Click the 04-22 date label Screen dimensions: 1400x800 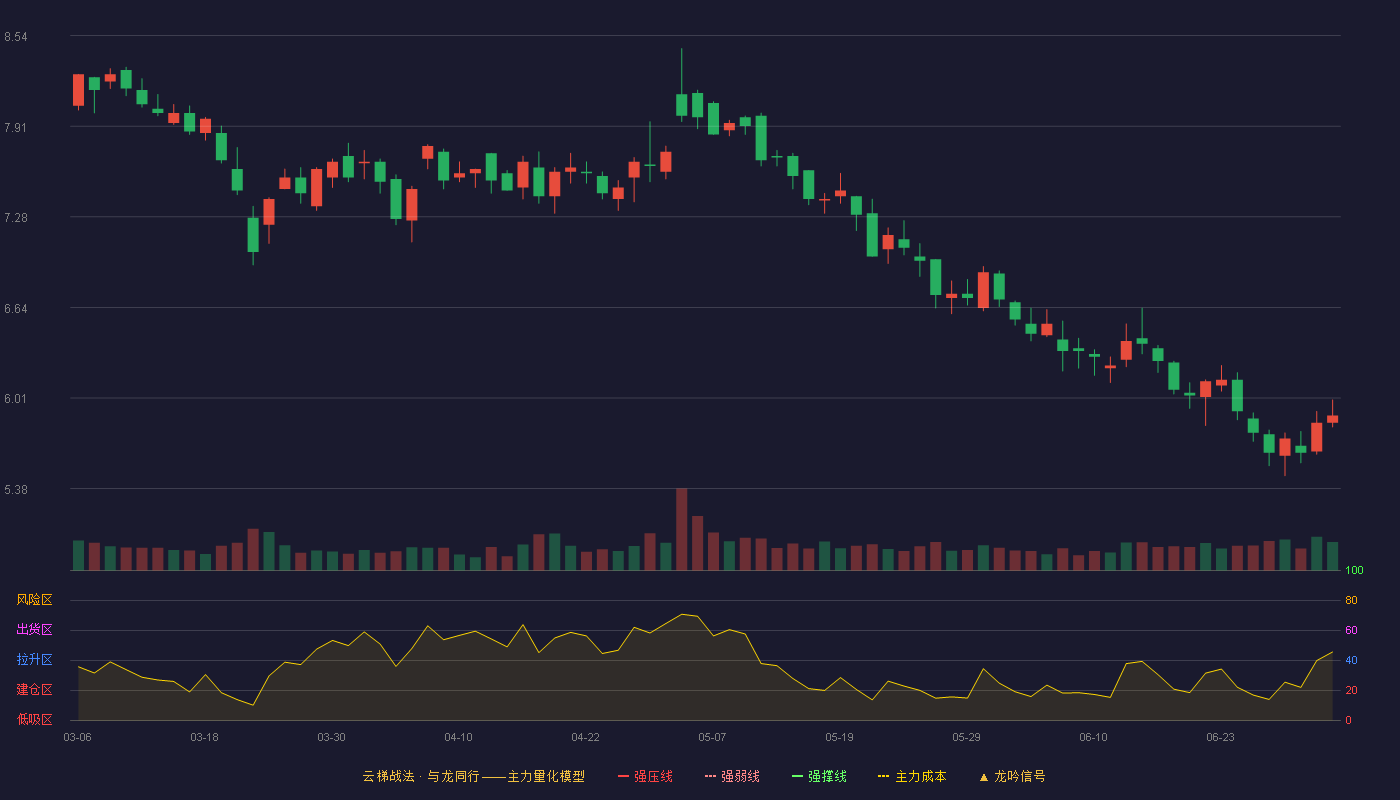click(585, 737)
